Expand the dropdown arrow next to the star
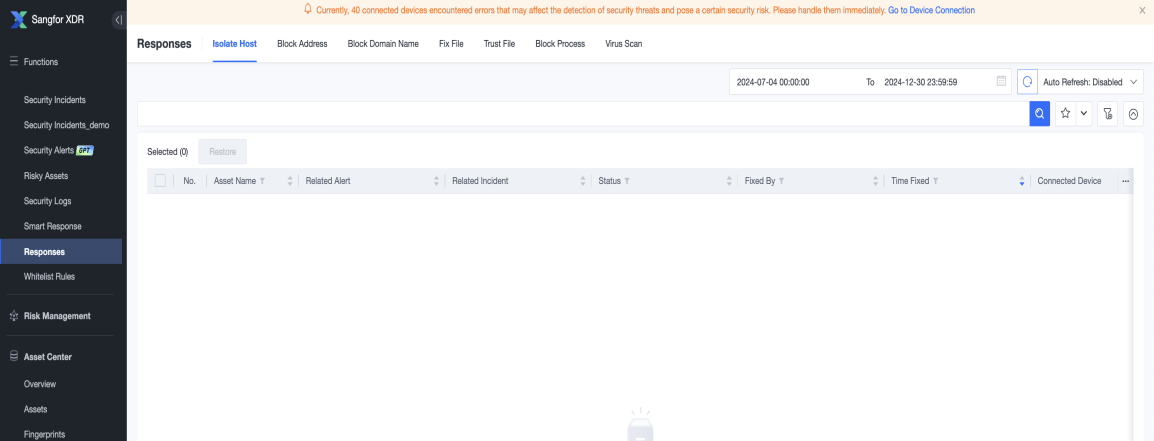This screenshot has height=441, width=1154. 1083,113
